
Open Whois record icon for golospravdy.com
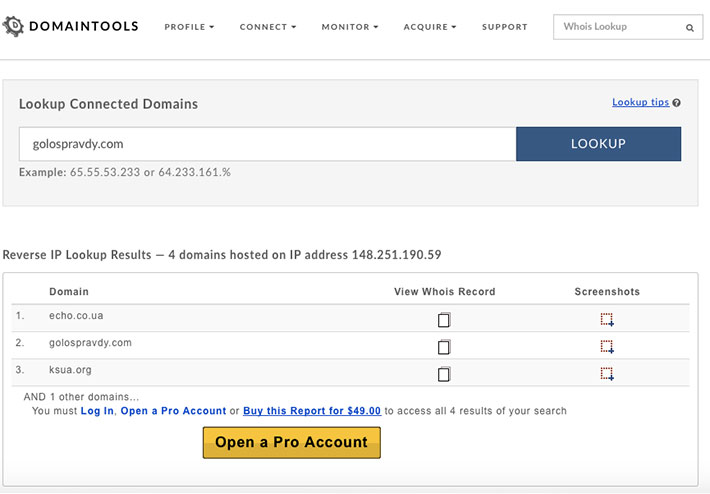[x=444, y=346]
